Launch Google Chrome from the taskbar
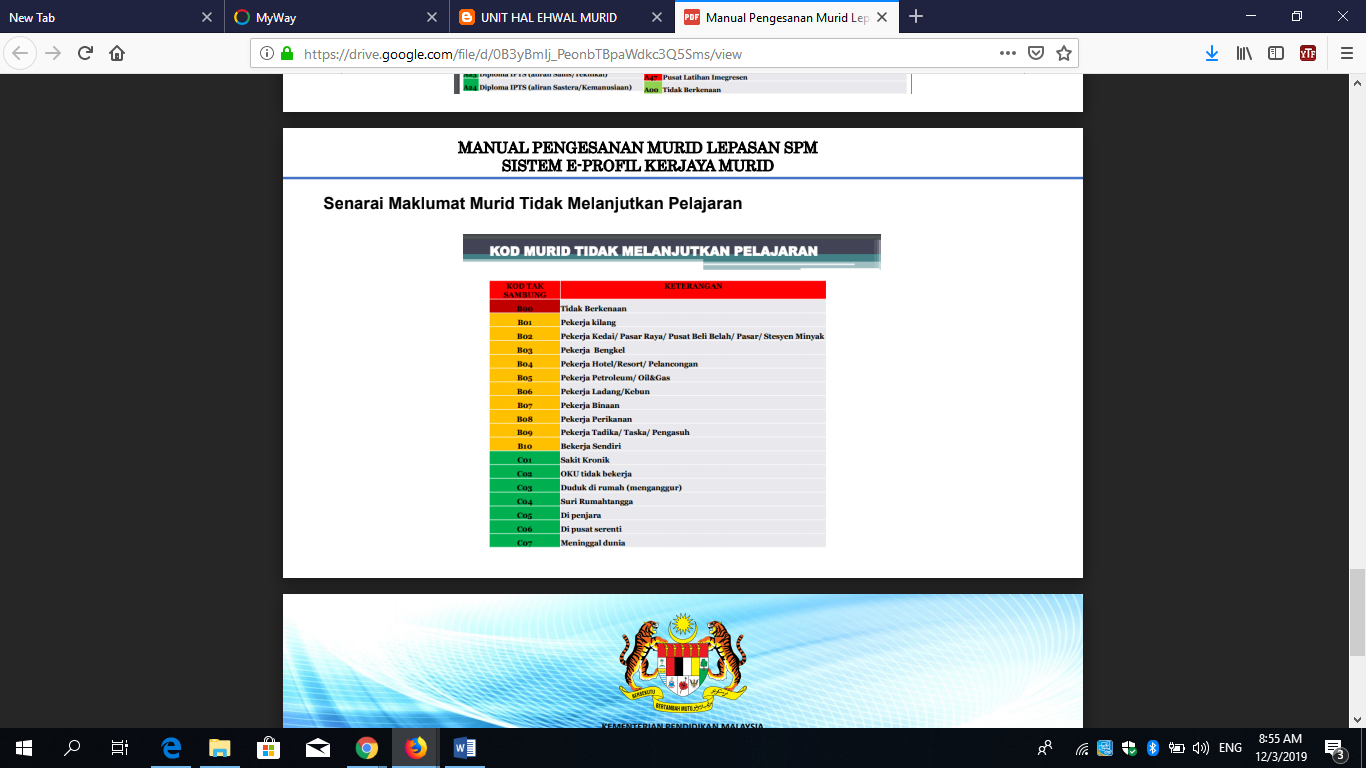The width and height of the screenshot is (1366, 768). [367, 747]
